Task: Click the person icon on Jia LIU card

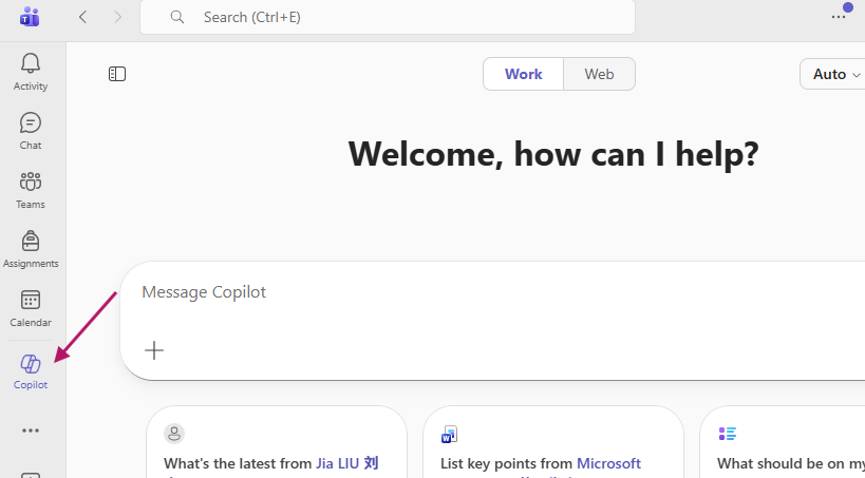Action: (174, 433)
